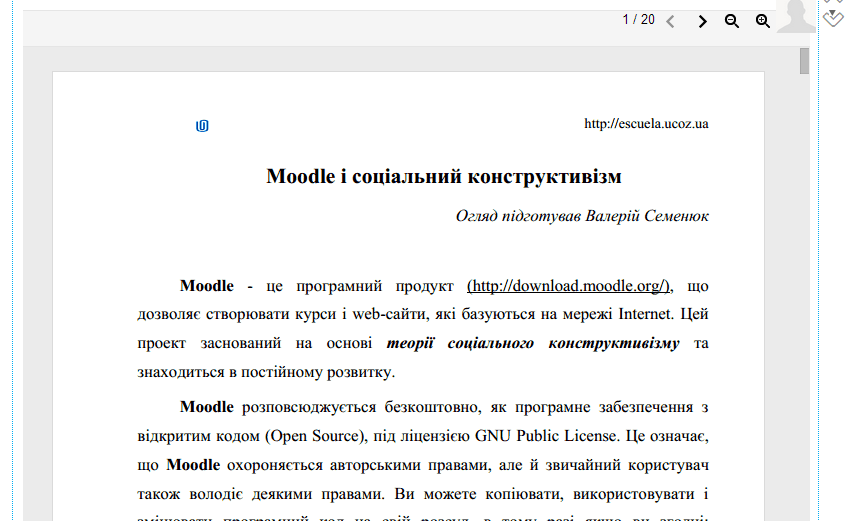Image resolution: width=854 pixels, height=521 pixels.
Task: Click the vertical scrollbar thumb
Action: tap(804, 60)
